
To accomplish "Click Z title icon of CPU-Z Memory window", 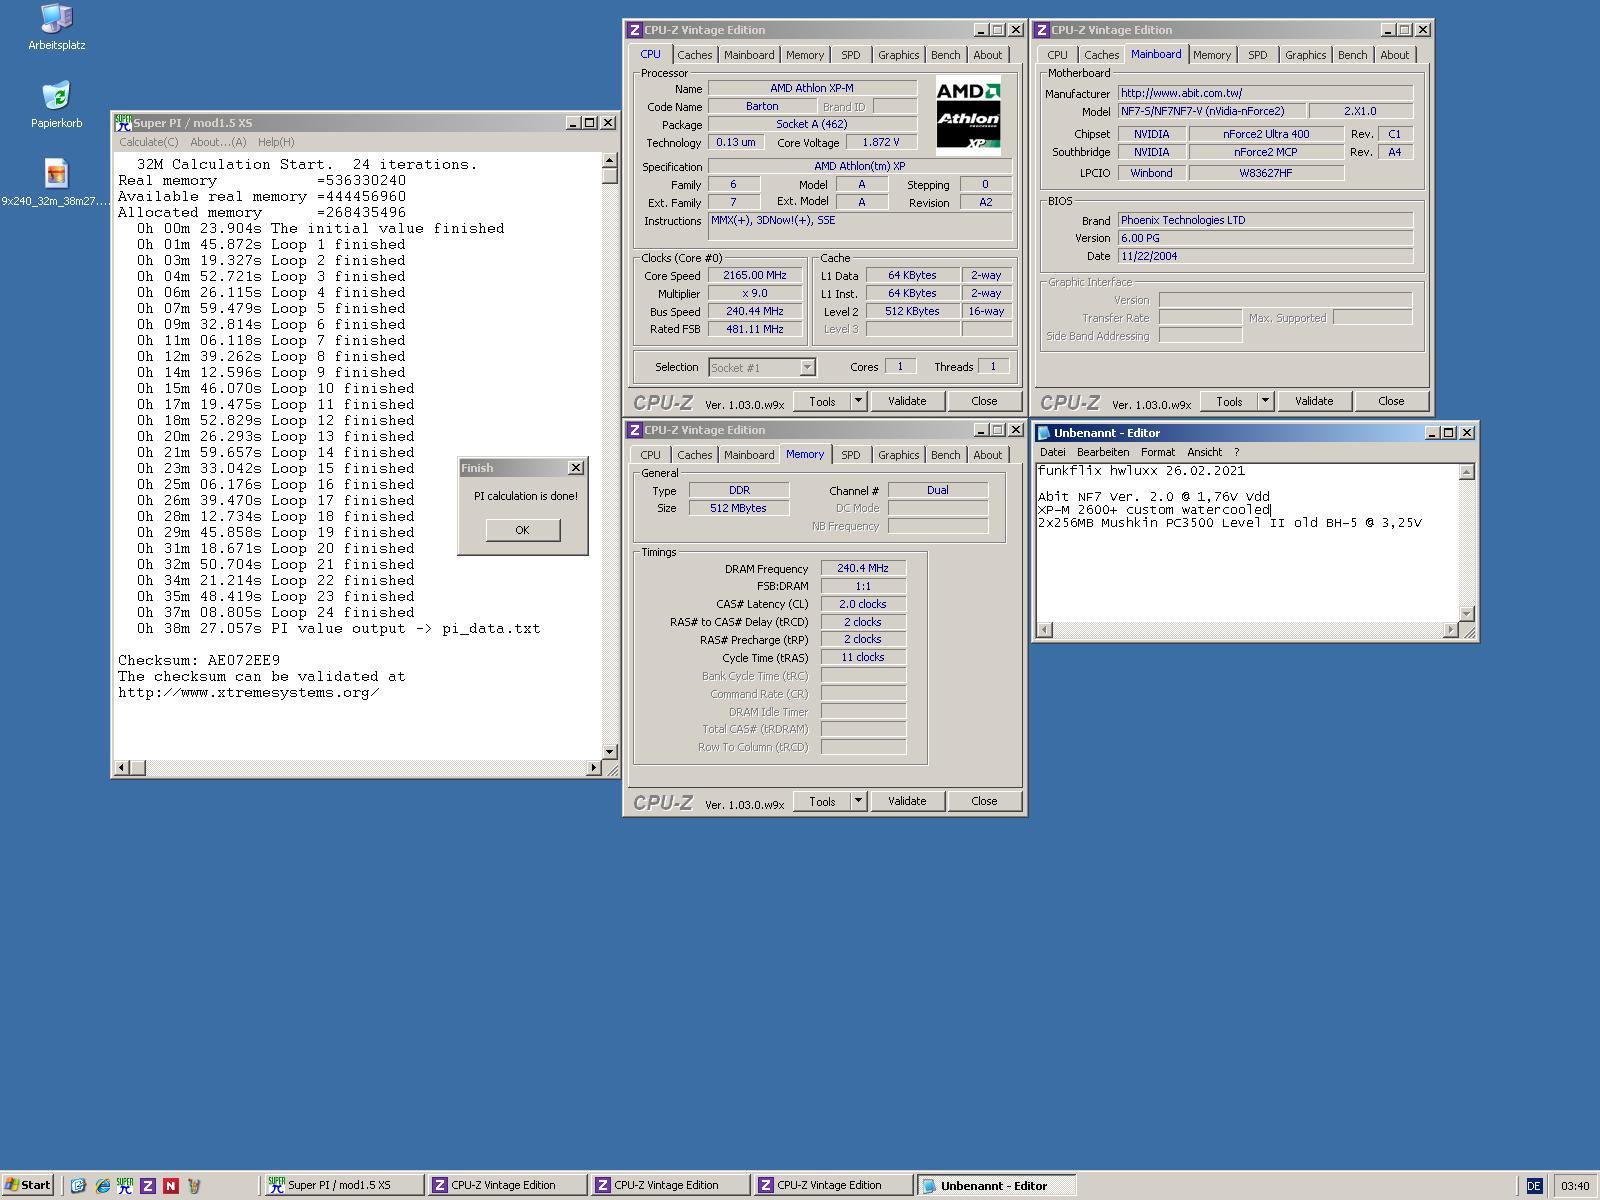I will (x=634, y=430).
